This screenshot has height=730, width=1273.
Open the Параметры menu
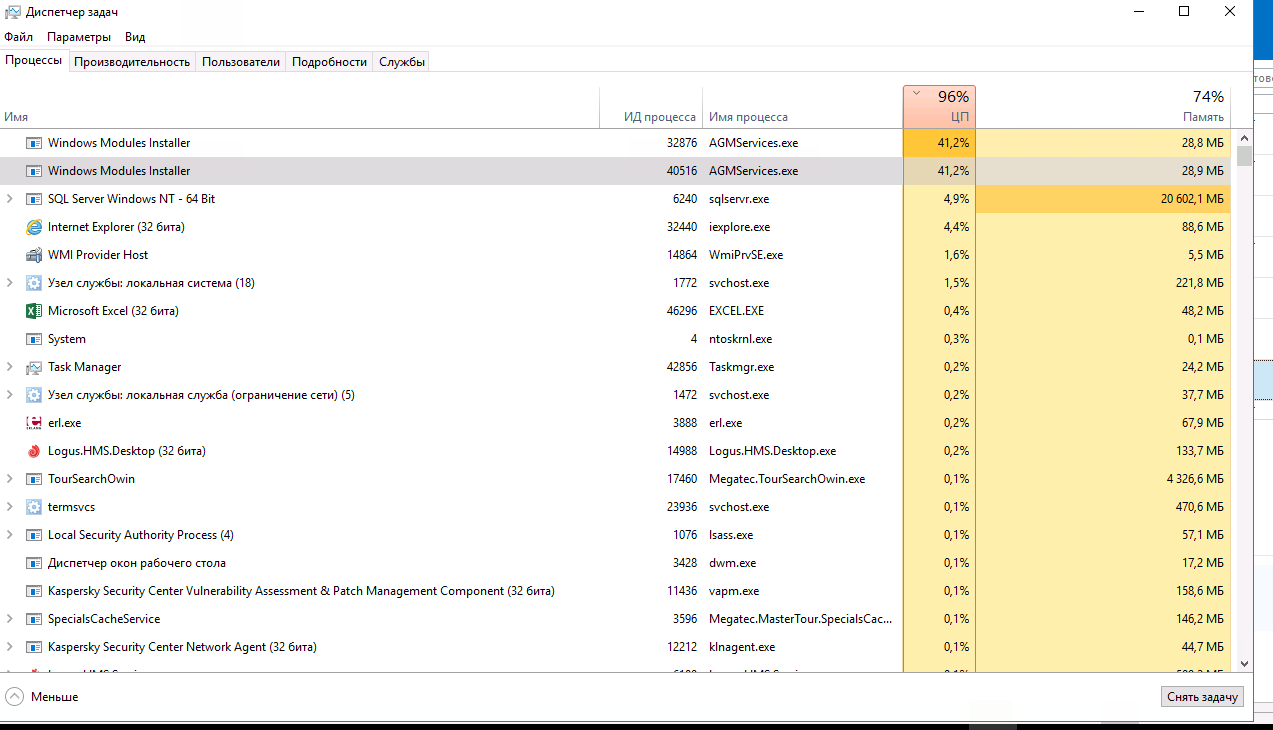click(x=79, y=37)
